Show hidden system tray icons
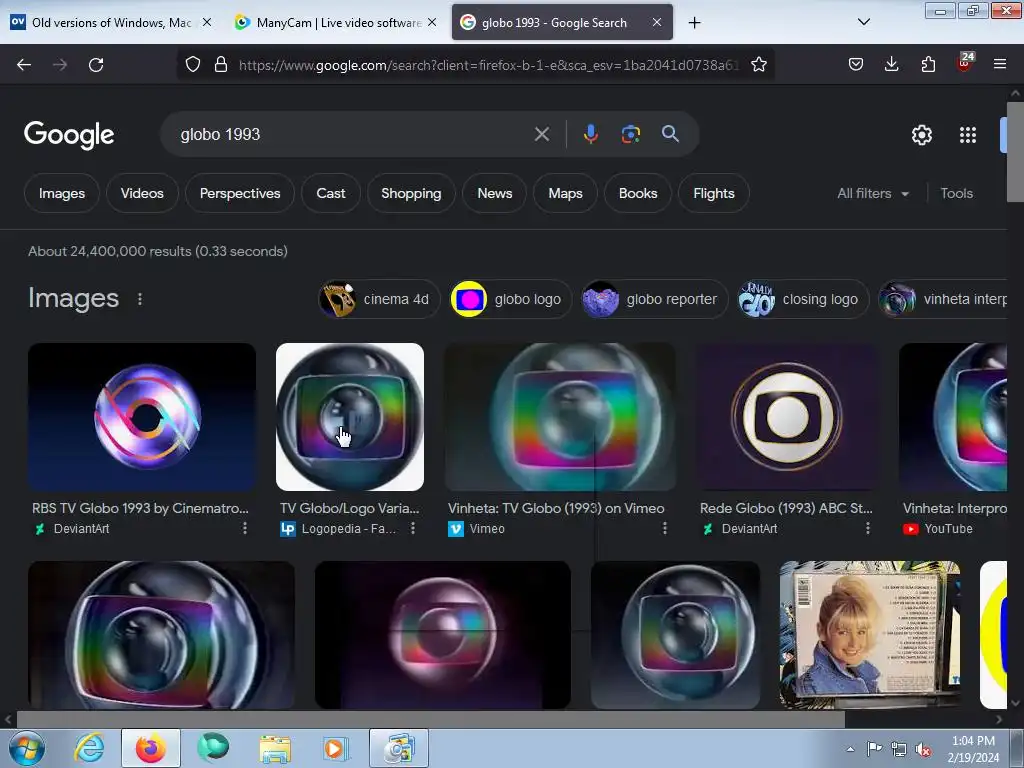Viewport: 1024px width, 768px height. click(850, 749)
